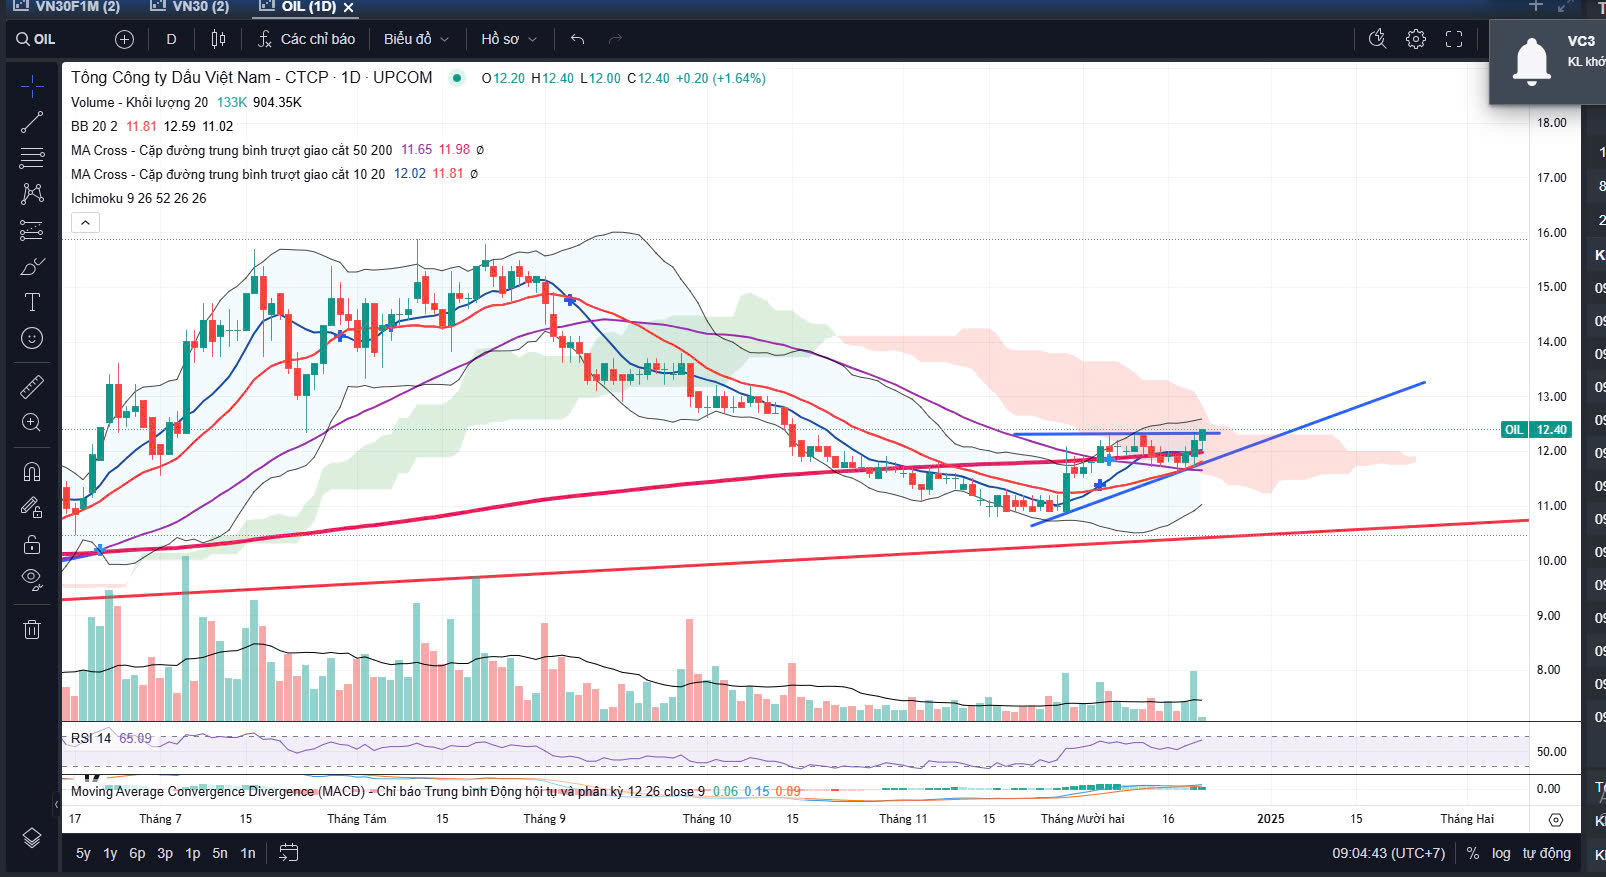Hide all drawings with eye icon
This screenshot has width=1606, height=877.
click(x=32, y=580)
